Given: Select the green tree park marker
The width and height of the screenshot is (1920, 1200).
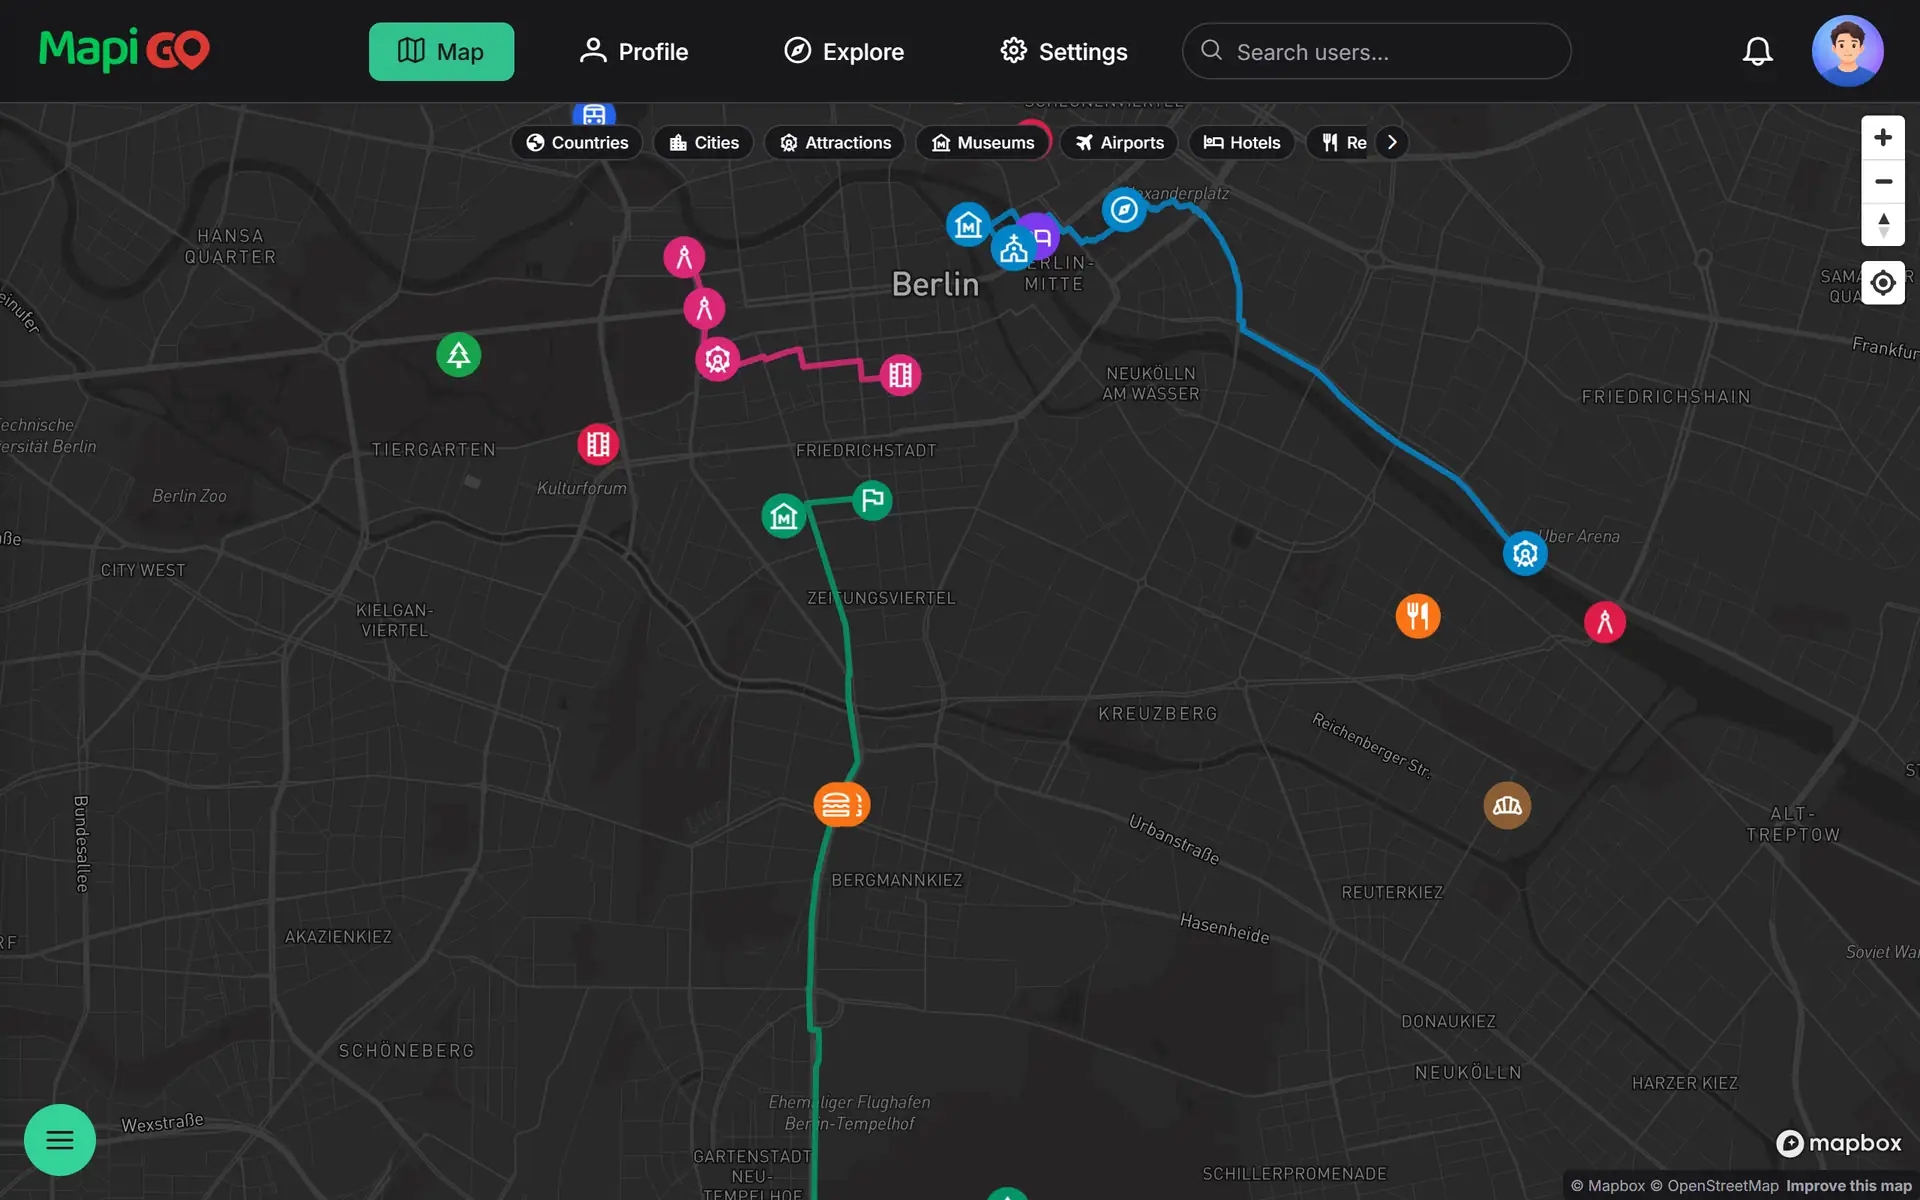Looking at the screenshot, I should [459, 355].
